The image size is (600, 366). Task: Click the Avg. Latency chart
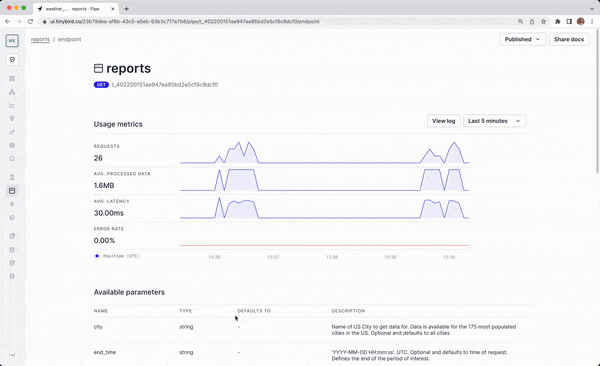[x=324, y=208]
